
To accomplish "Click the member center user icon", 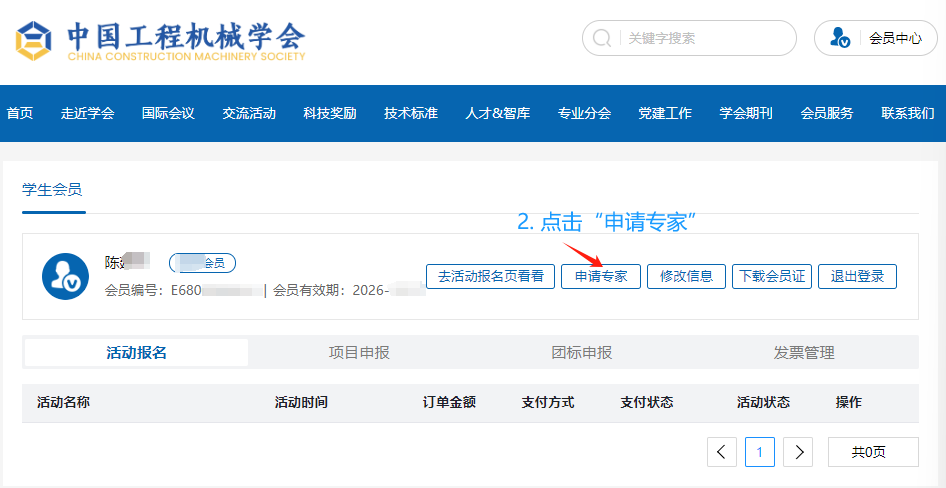I will (x=841, y=38).
